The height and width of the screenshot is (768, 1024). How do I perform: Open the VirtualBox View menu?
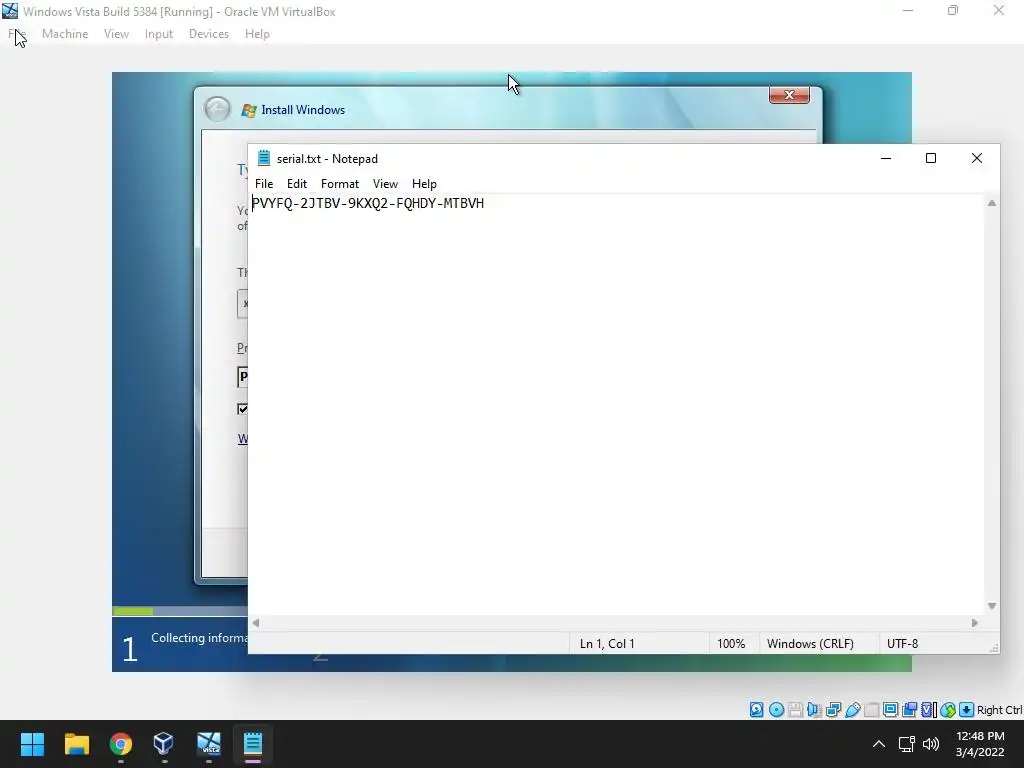(116, 34)
